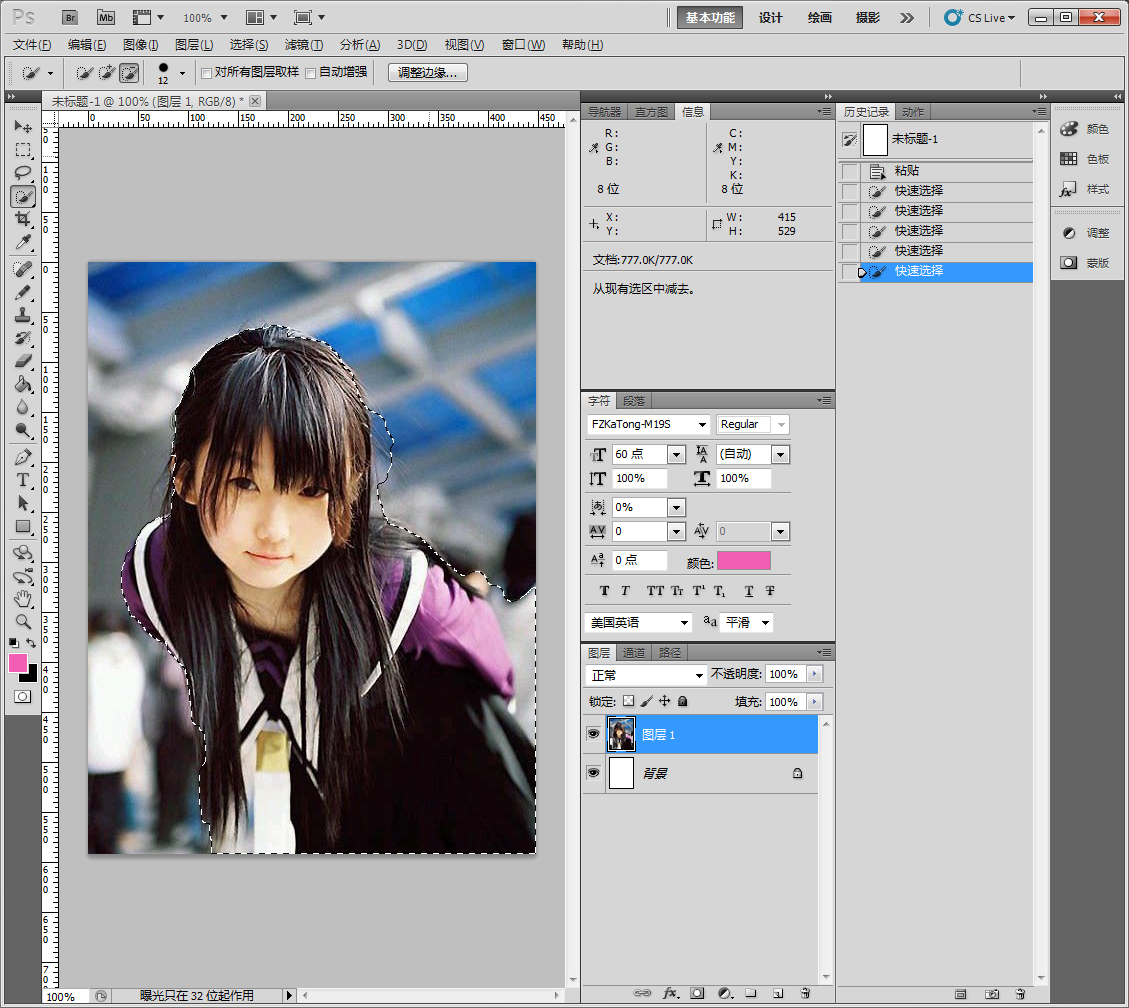Select the Eyedropper tool in the toolbox

[x=23, y=242]
